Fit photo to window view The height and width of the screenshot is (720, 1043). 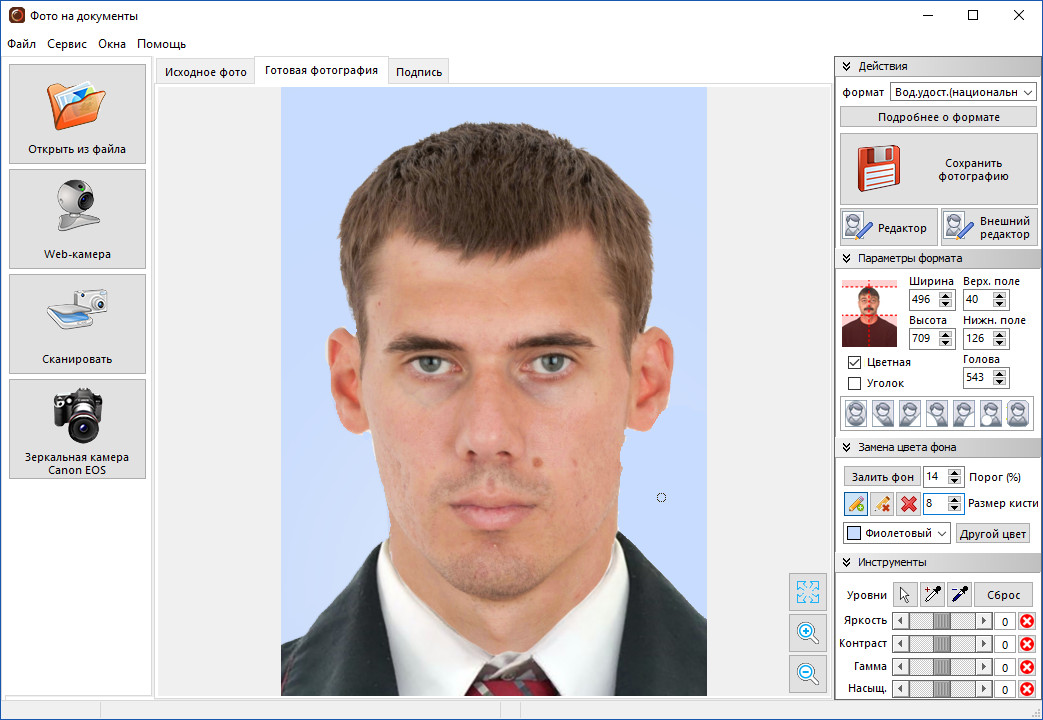[808, 592]
